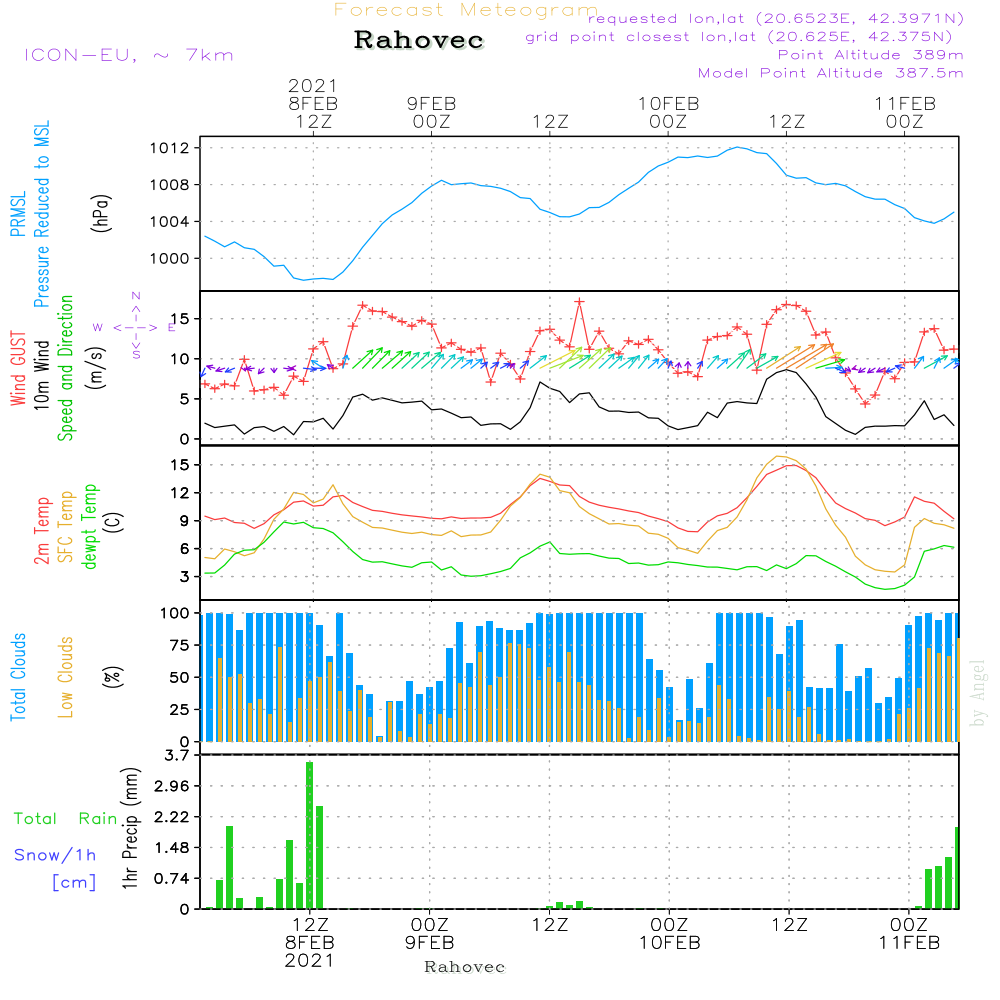This screenshot has width=1000, height=1000.
Task: Click the '12Z 8FEB 2021' bottom axis label
Action: coord(310,943)
